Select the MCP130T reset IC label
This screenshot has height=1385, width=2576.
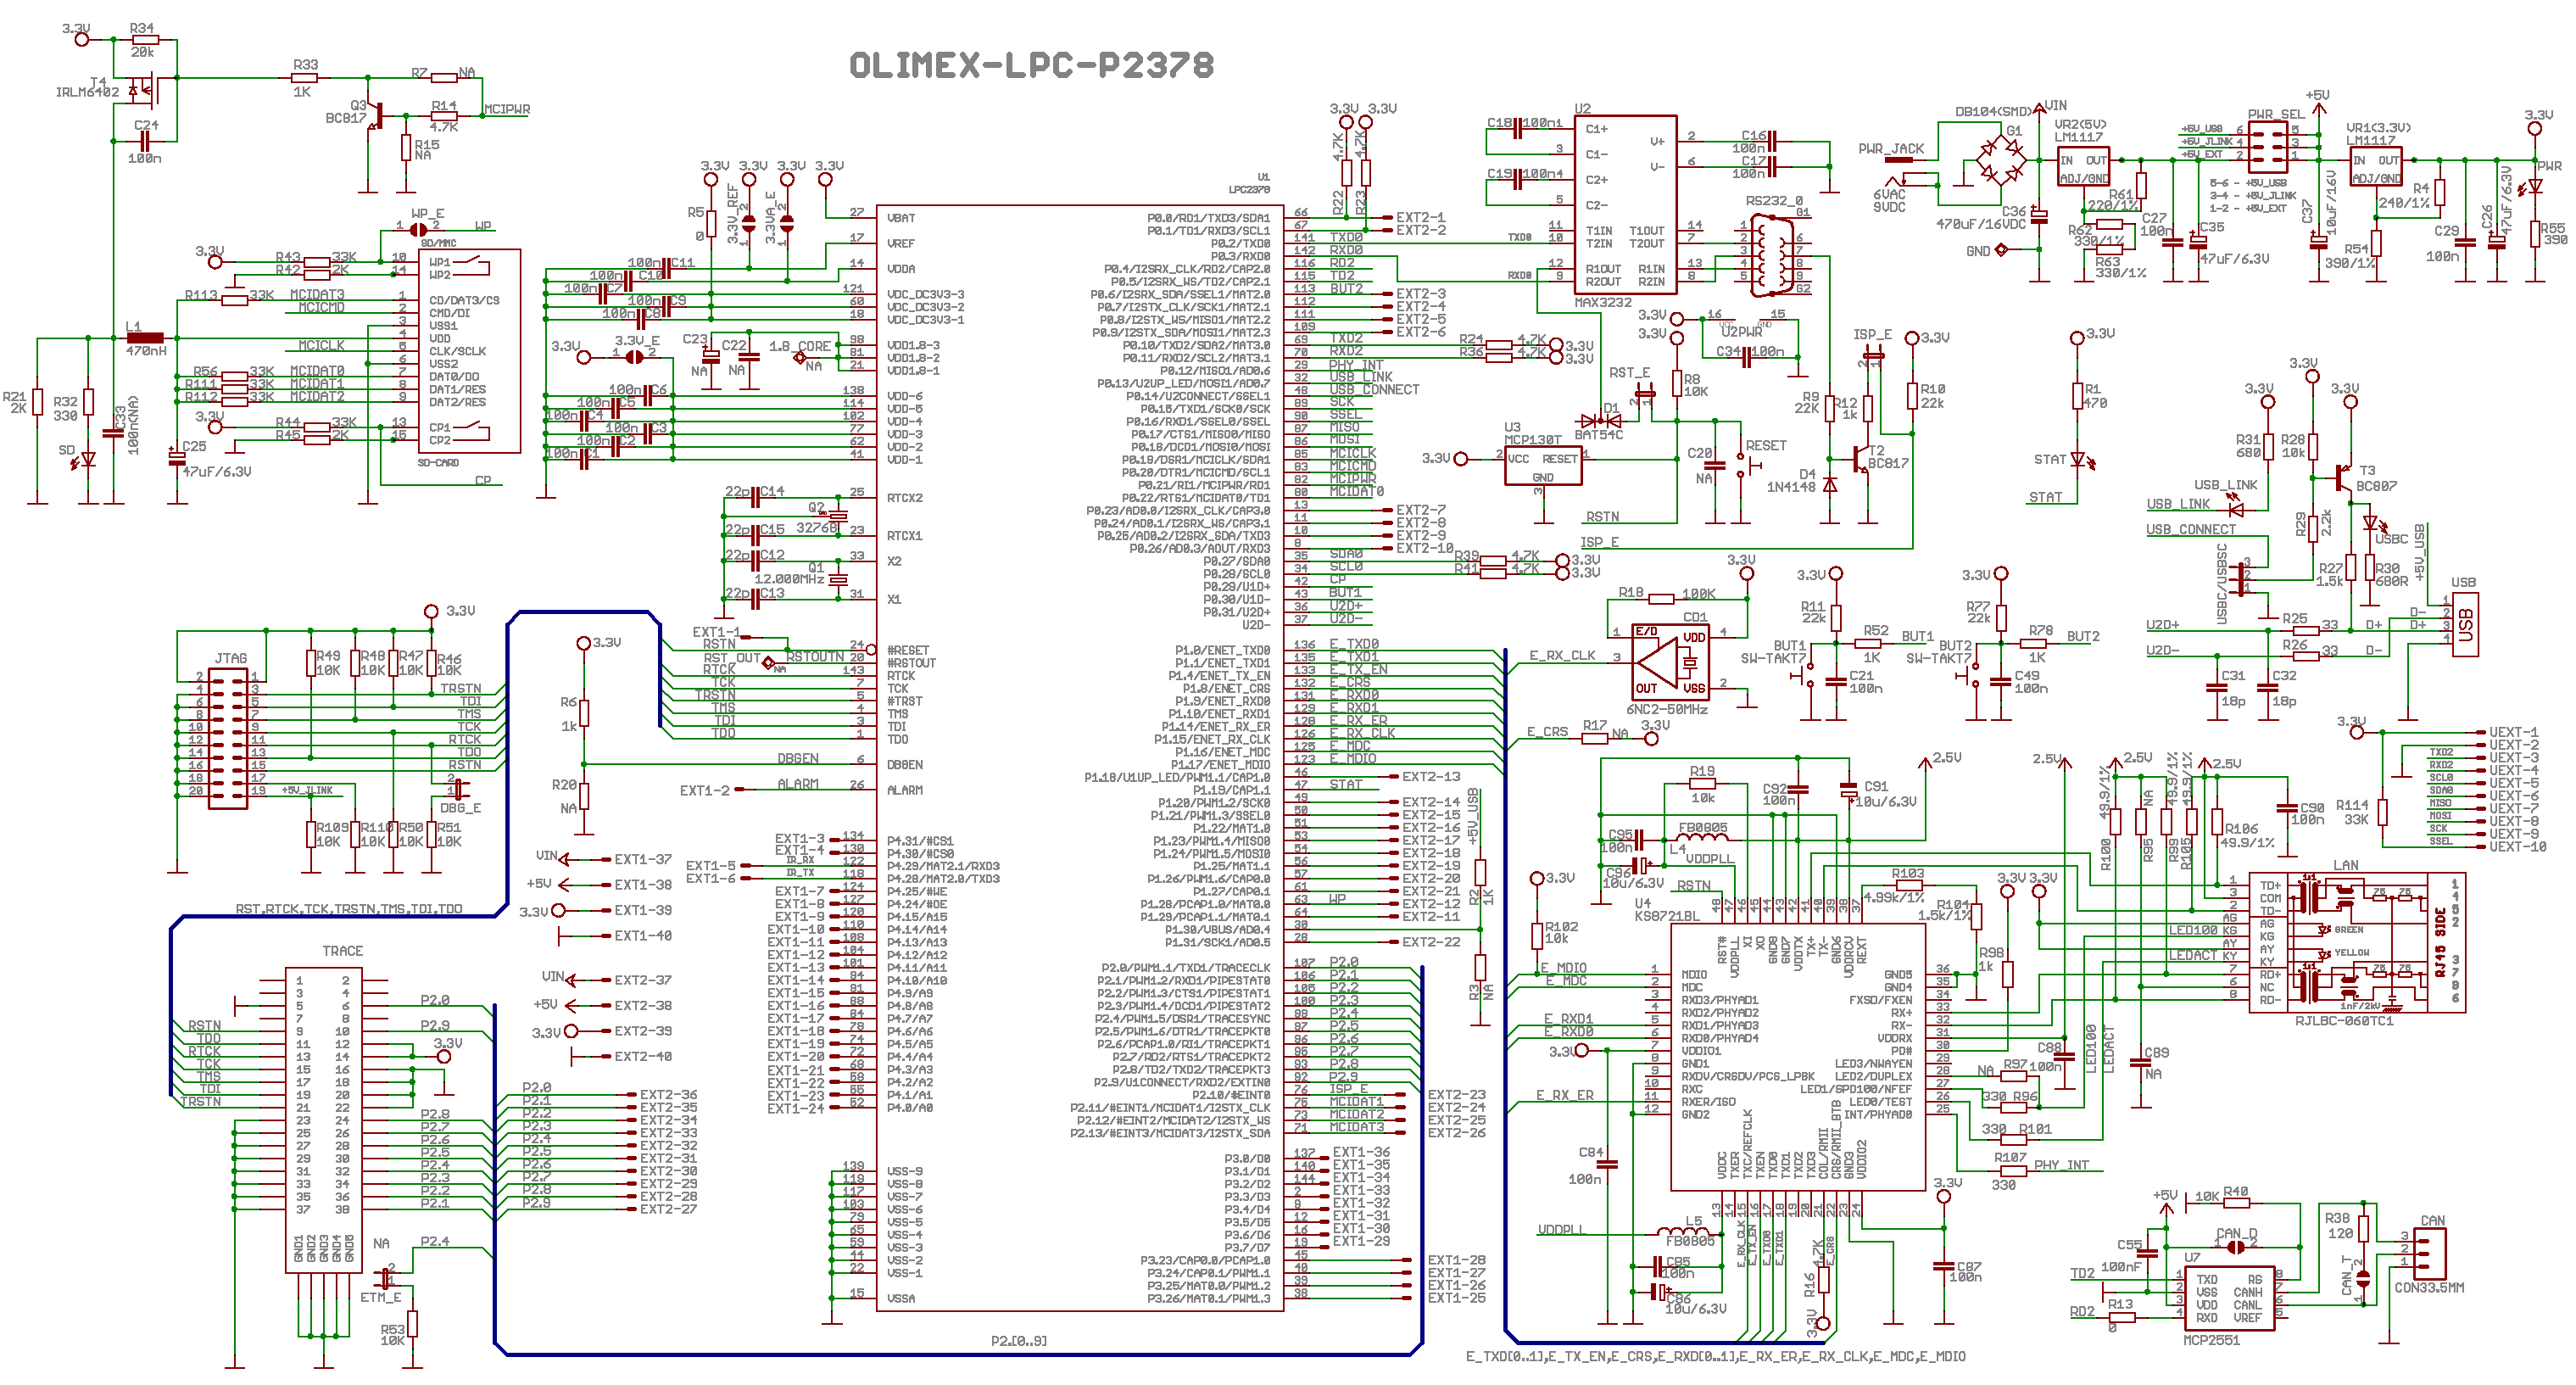[x=1533, y=439]
